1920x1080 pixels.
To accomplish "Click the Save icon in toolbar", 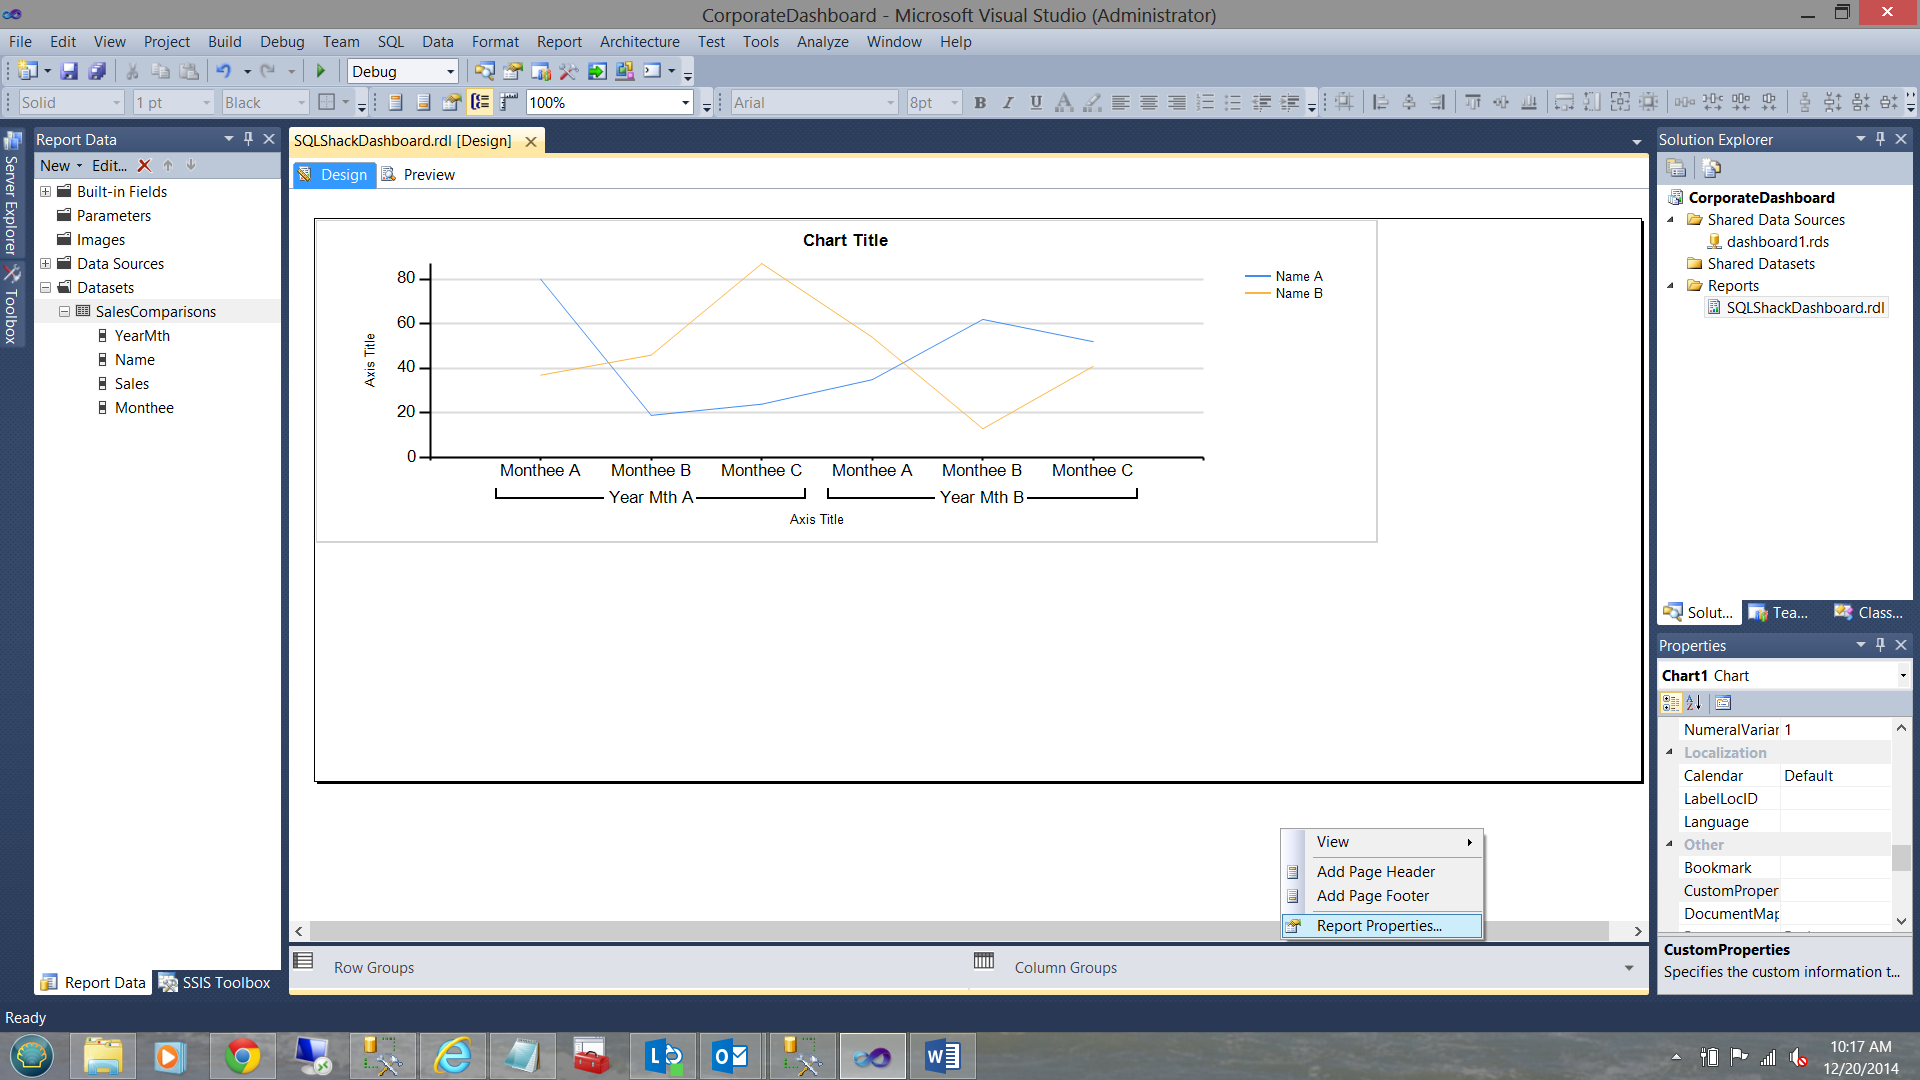I will [x=69, y=71].
